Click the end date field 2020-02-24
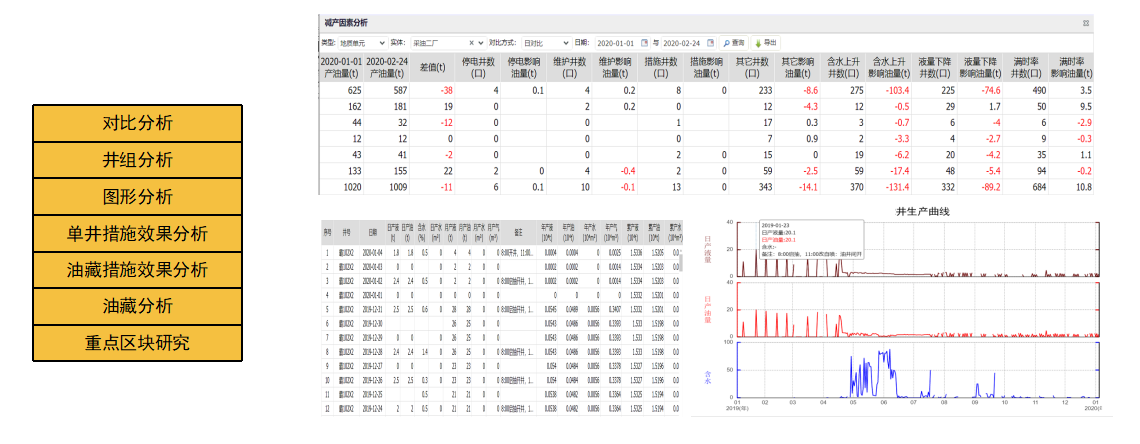Viewport: 1140px width, 444px height. coord(682,43)
